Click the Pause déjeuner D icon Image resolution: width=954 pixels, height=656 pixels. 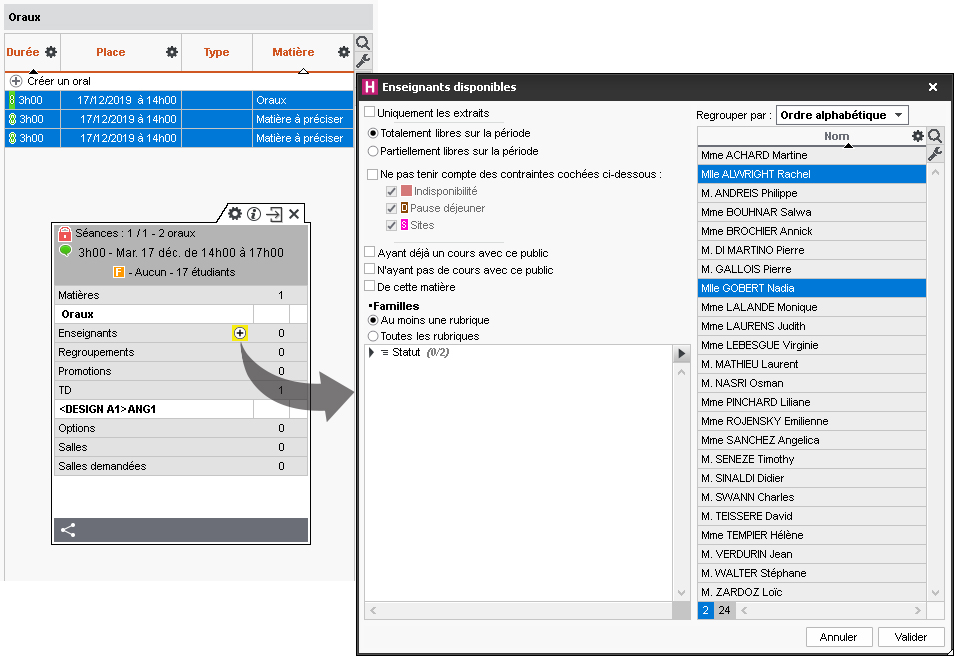tap(405, 208)
